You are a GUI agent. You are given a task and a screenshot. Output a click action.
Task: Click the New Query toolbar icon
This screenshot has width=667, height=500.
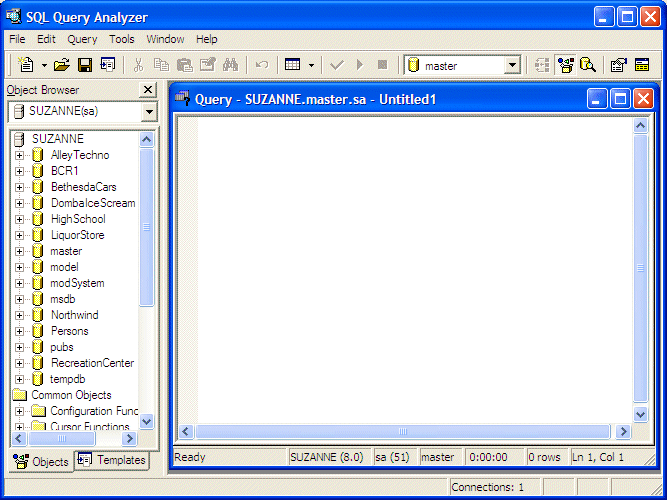coord(26,65)
